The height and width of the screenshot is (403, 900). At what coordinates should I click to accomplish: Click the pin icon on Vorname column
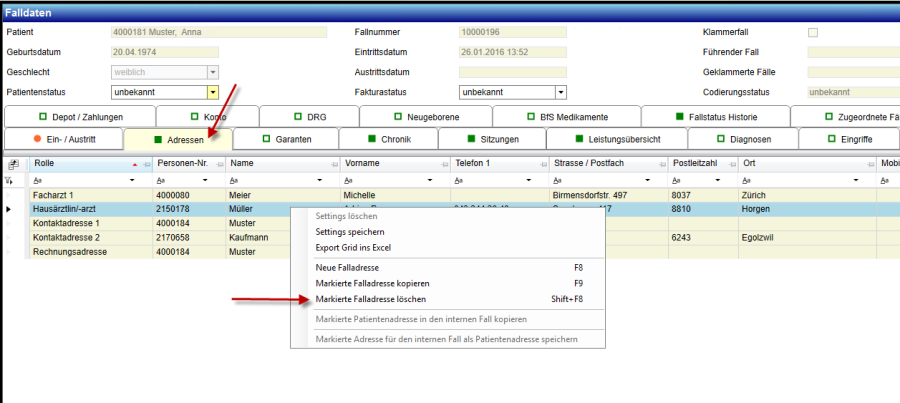pyautogui.click(x=443, y=164)
